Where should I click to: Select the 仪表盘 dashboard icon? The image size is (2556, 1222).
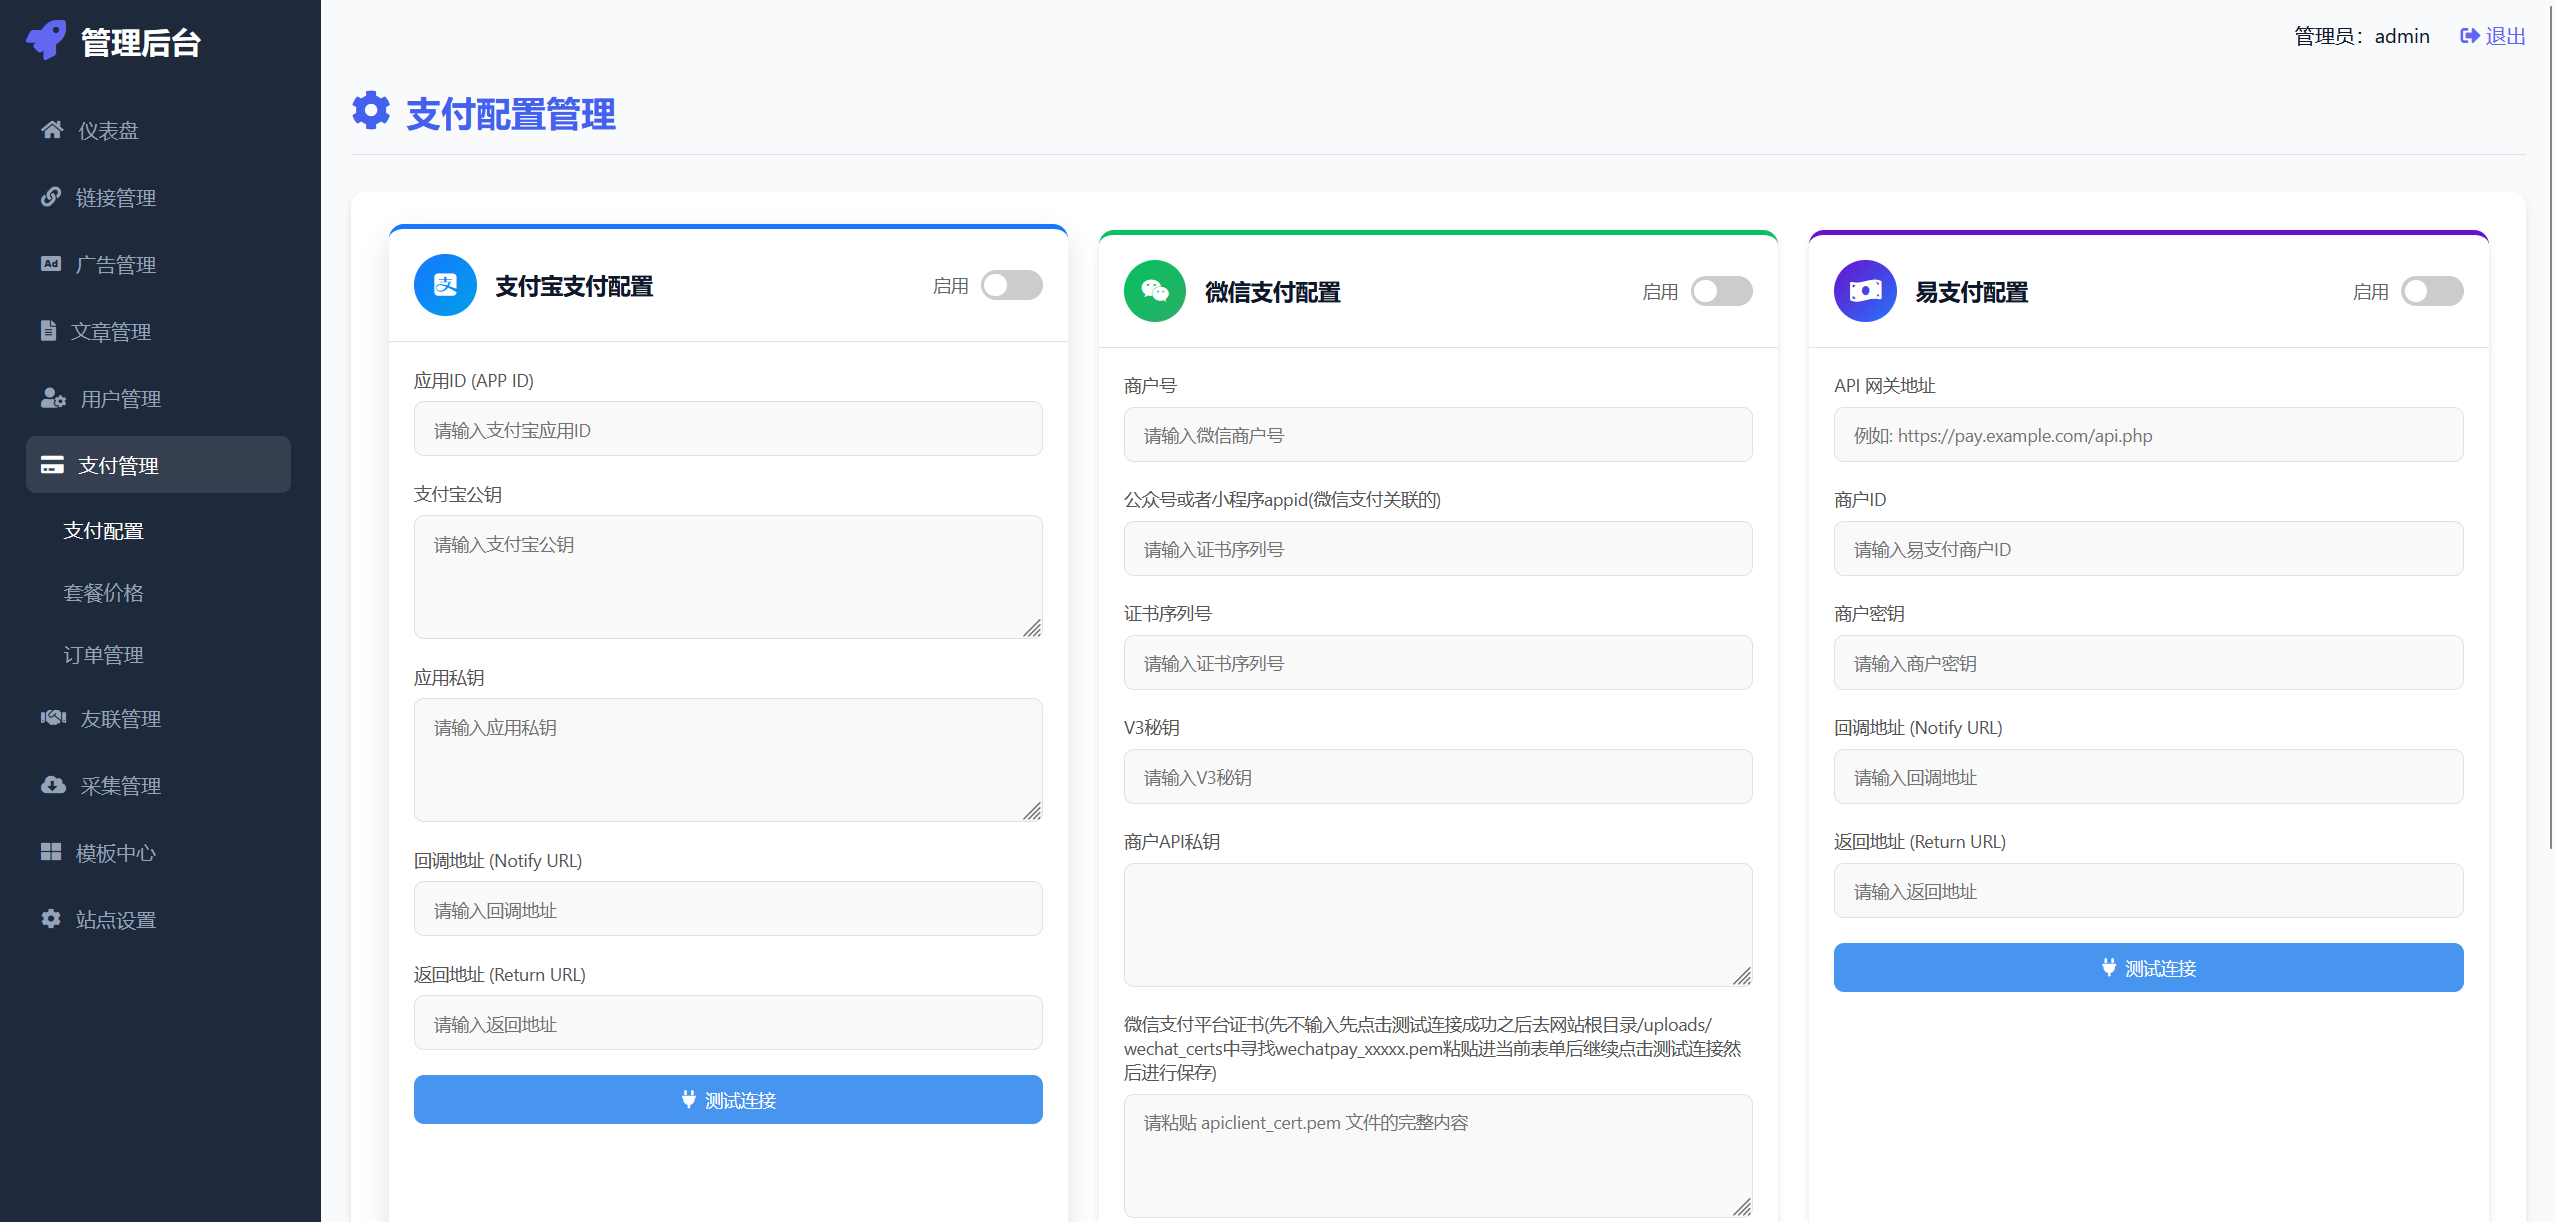pyautogui.click(x=52, y=129)
